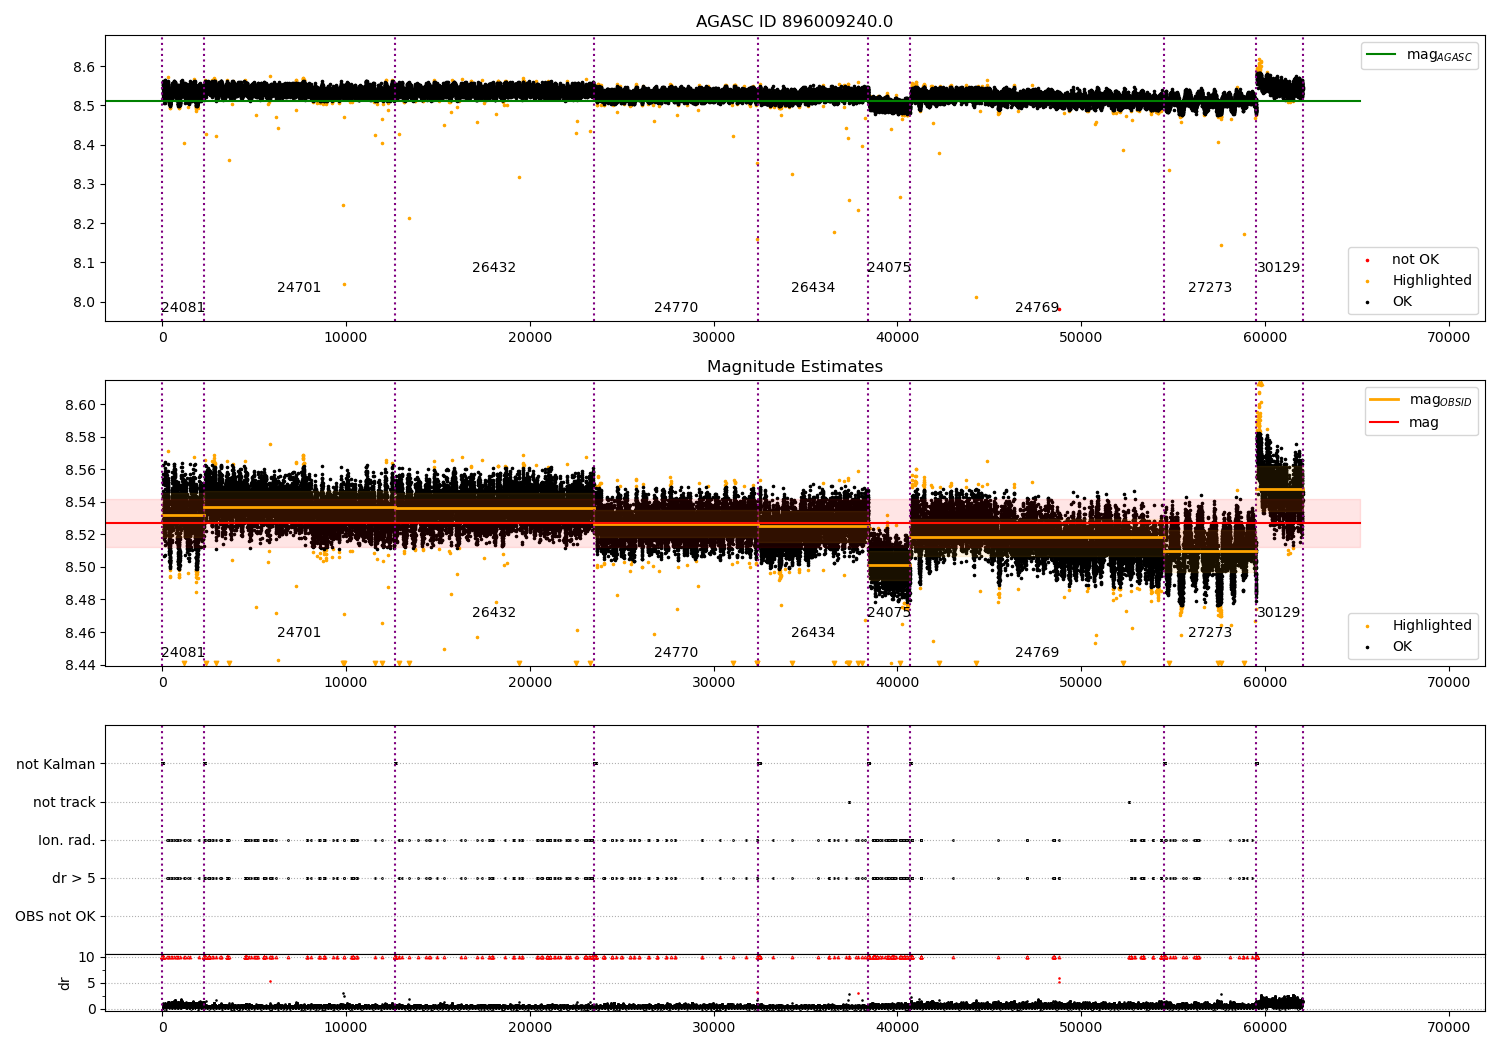
Task: Click the "not track" row label
Action: (64, 803)
